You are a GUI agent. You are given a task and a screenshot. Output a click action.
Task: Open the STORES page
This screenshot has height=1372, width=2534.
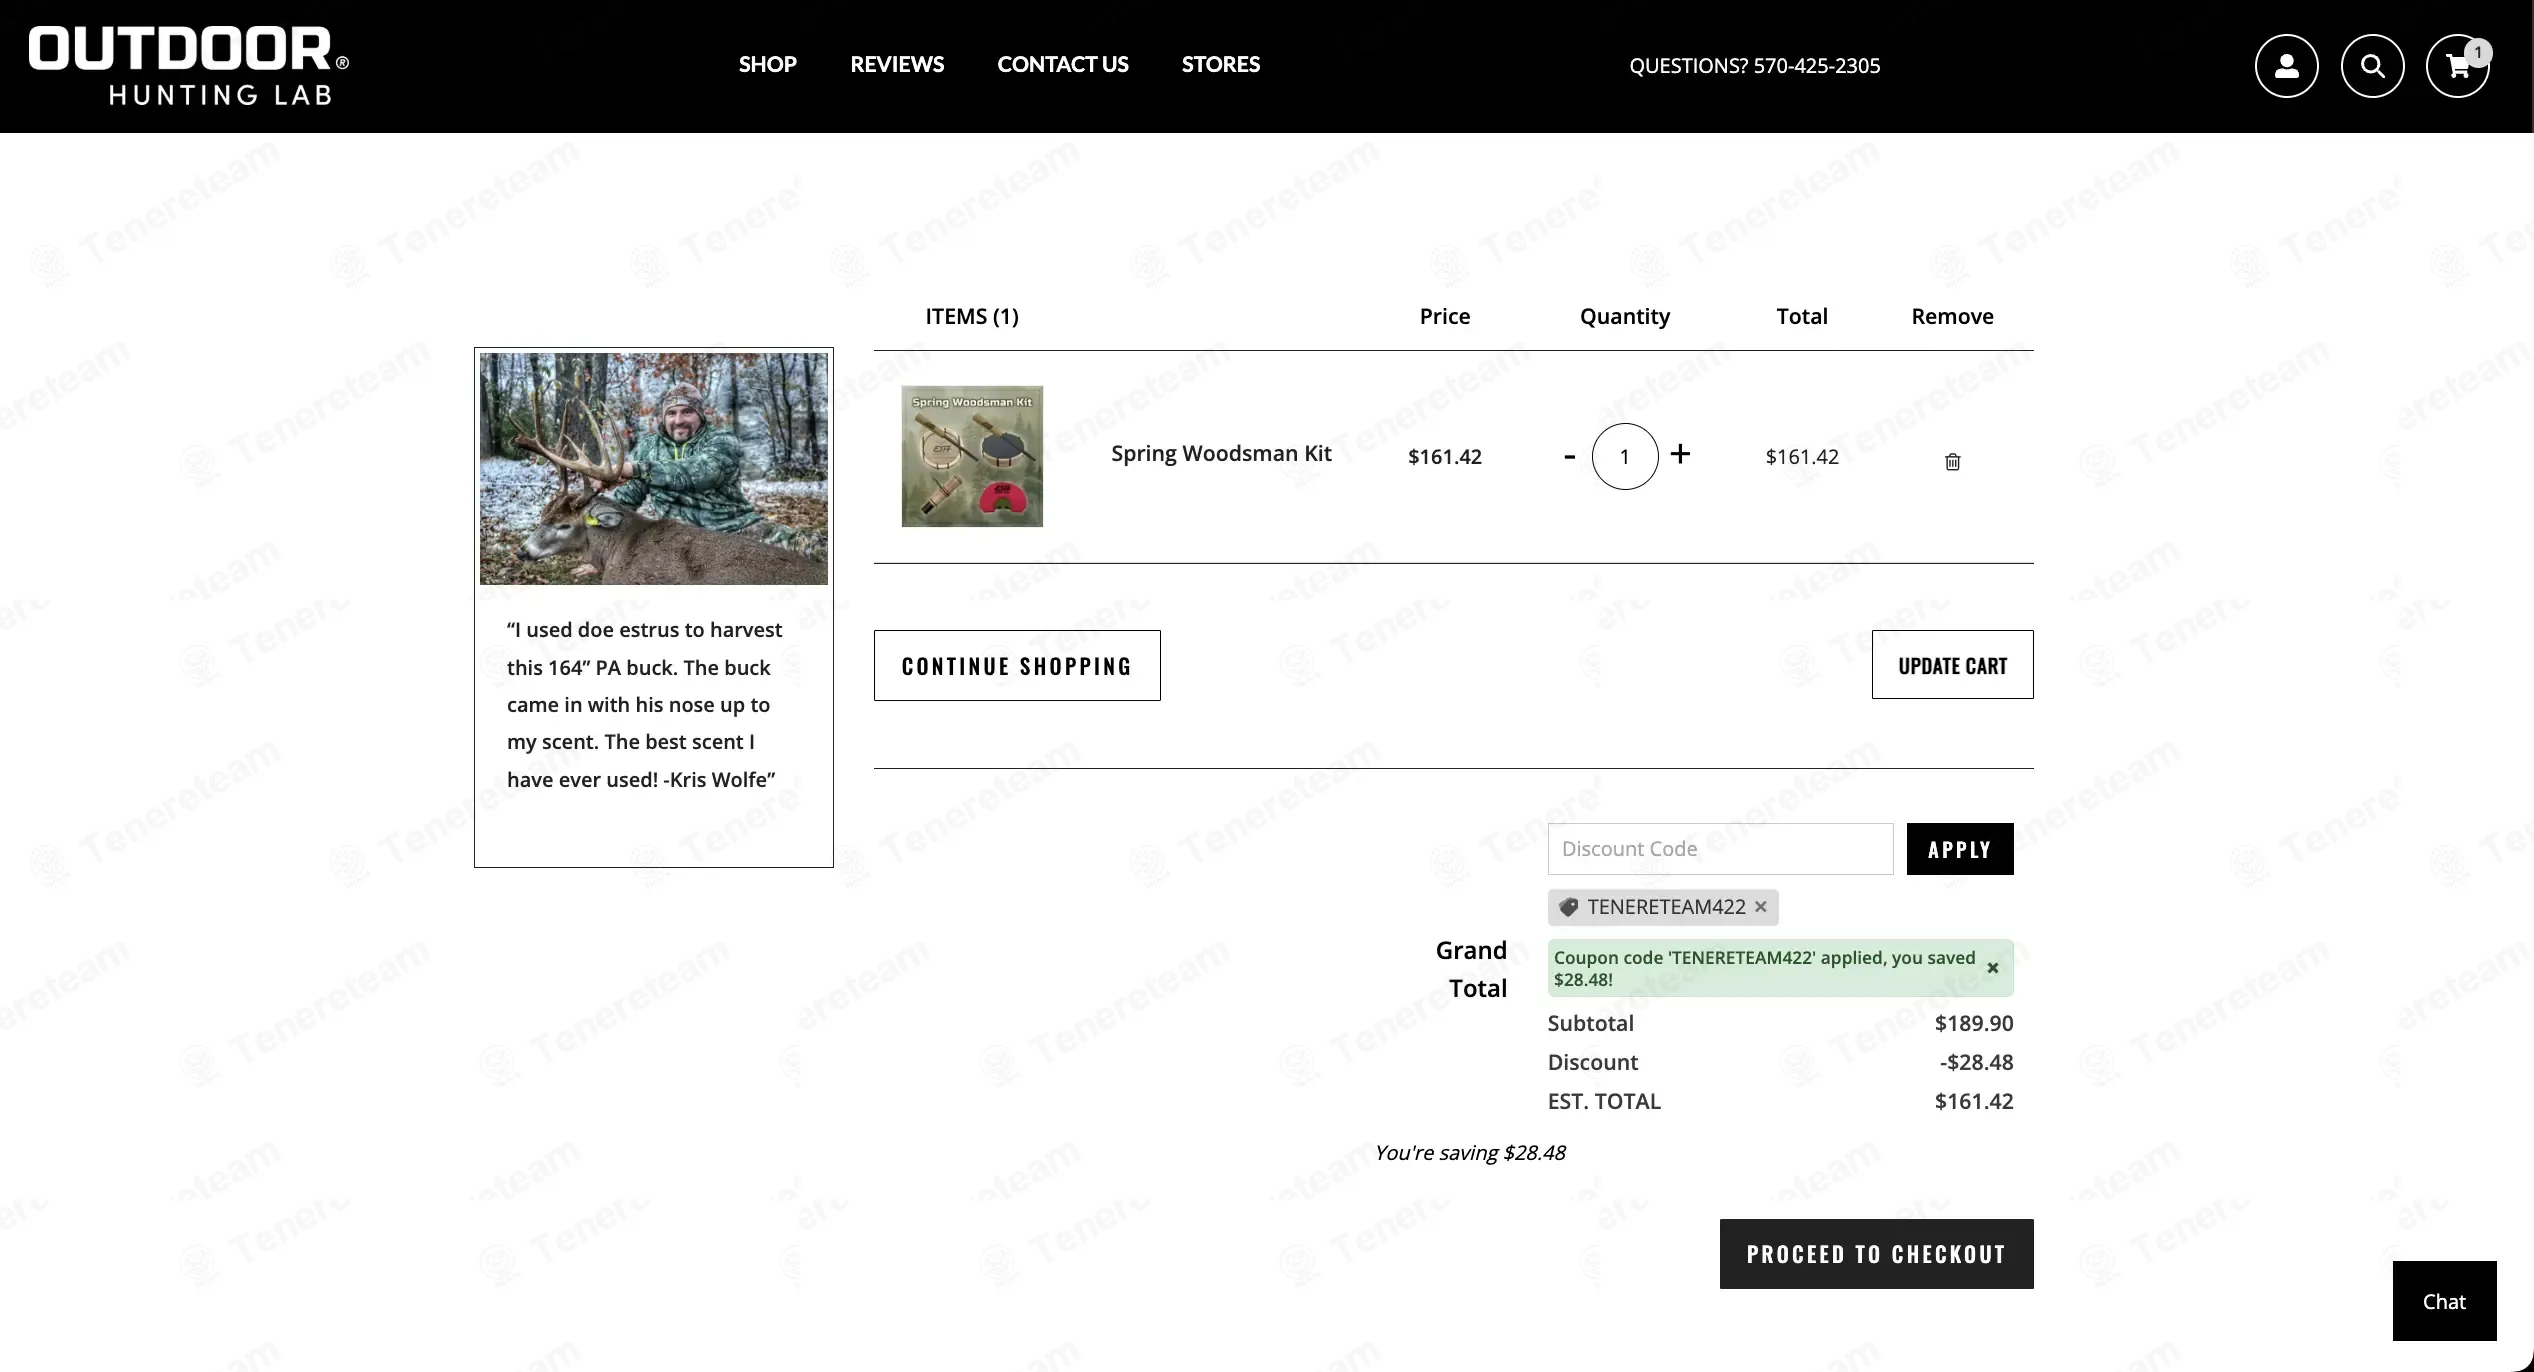tap(1221, 65)
